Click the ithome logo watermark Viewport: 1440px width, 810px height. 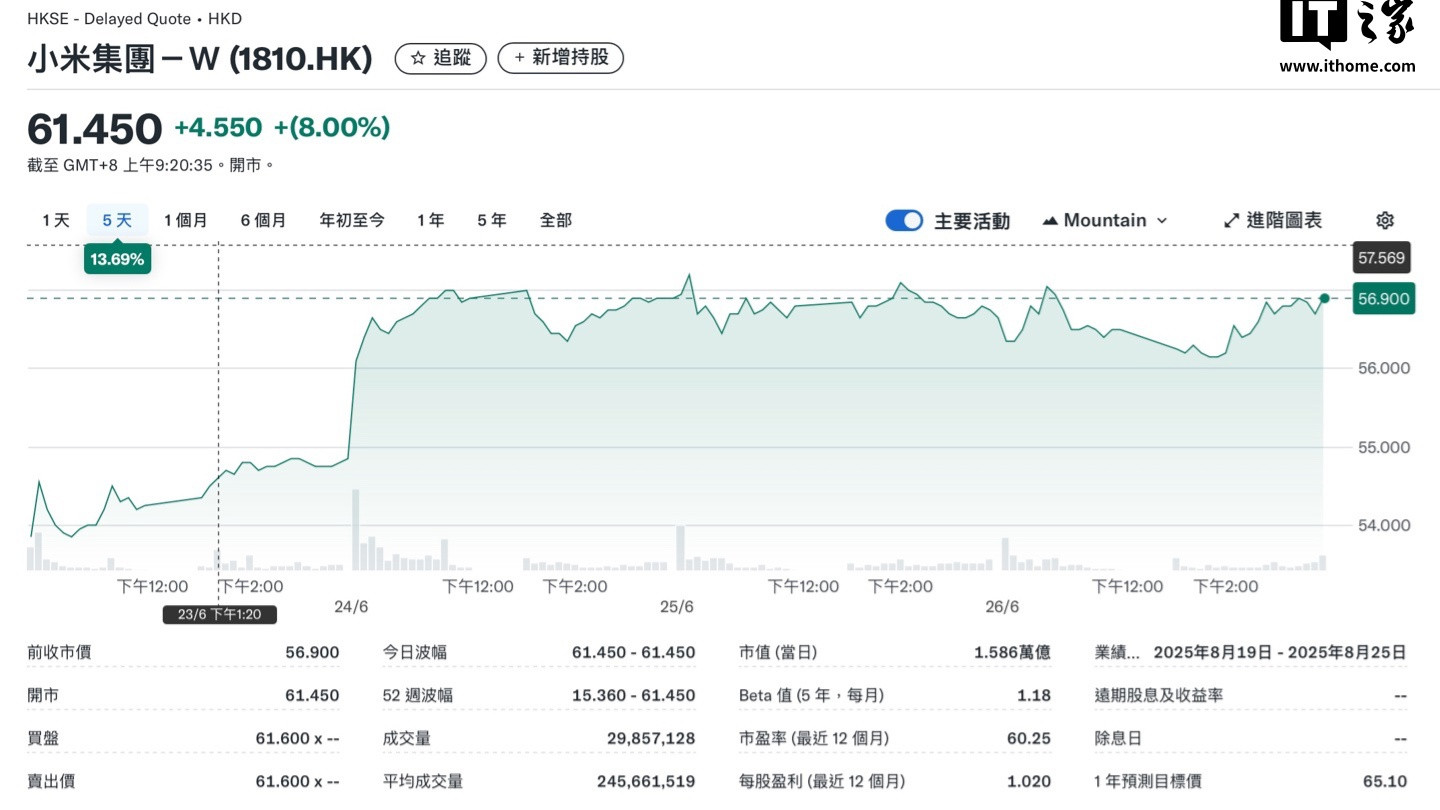point(1347,38)
